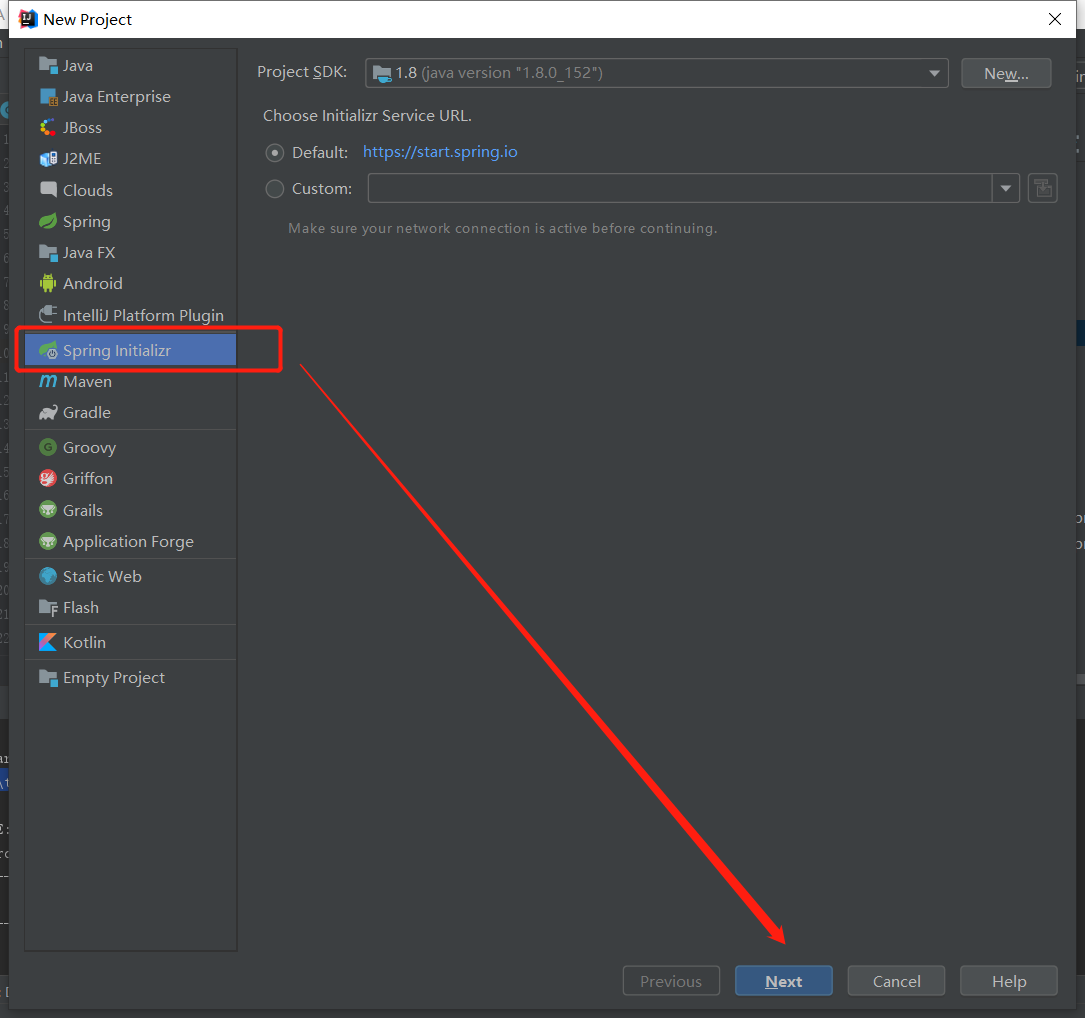The height and width of the screenshot is (1018, 1085).
Task: Select the Java project type icon
Action: [48, 65]
